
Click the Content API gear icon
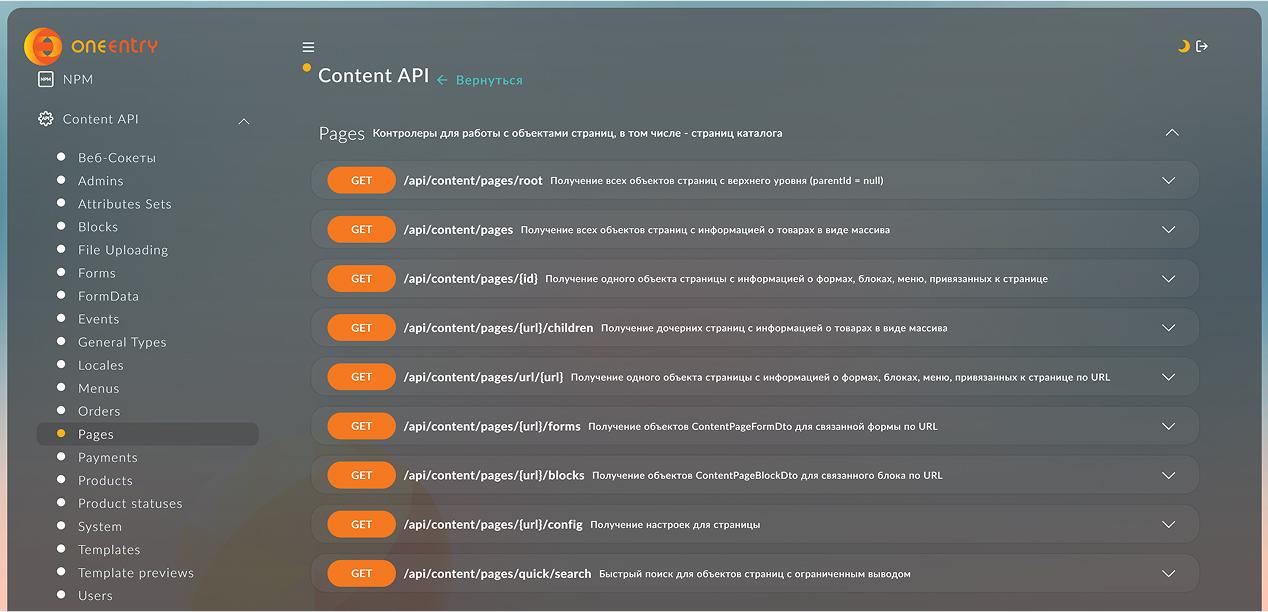coord(45,119)
